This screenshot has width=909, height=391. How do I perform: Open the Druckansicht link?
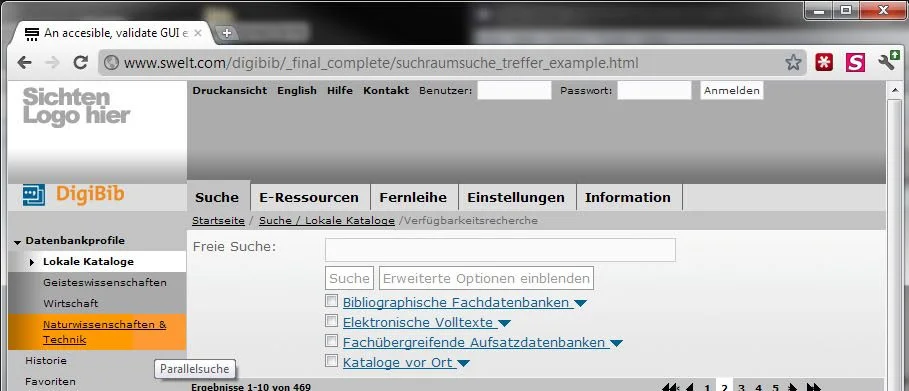pyautogui.click(x=230, y=90)
